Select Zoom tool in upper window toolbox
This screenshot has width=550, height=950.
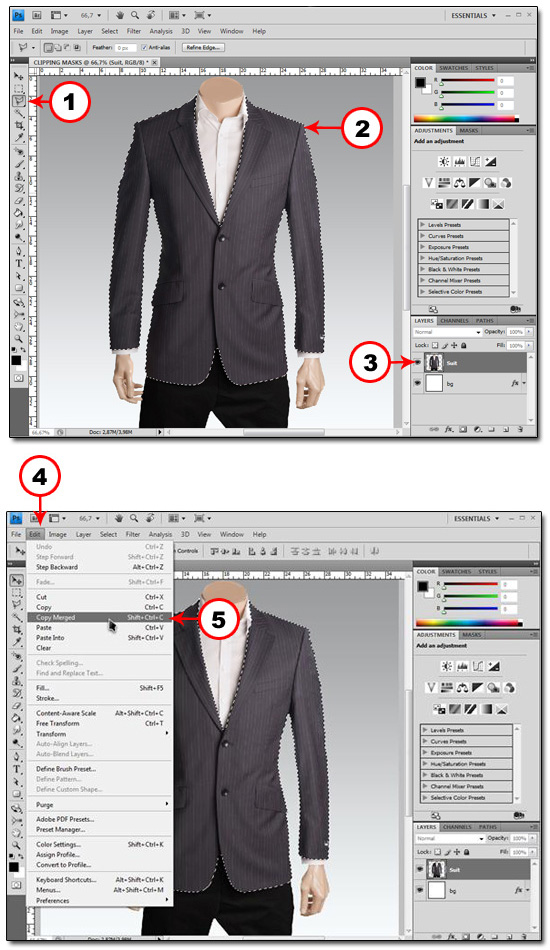point(19,339)
